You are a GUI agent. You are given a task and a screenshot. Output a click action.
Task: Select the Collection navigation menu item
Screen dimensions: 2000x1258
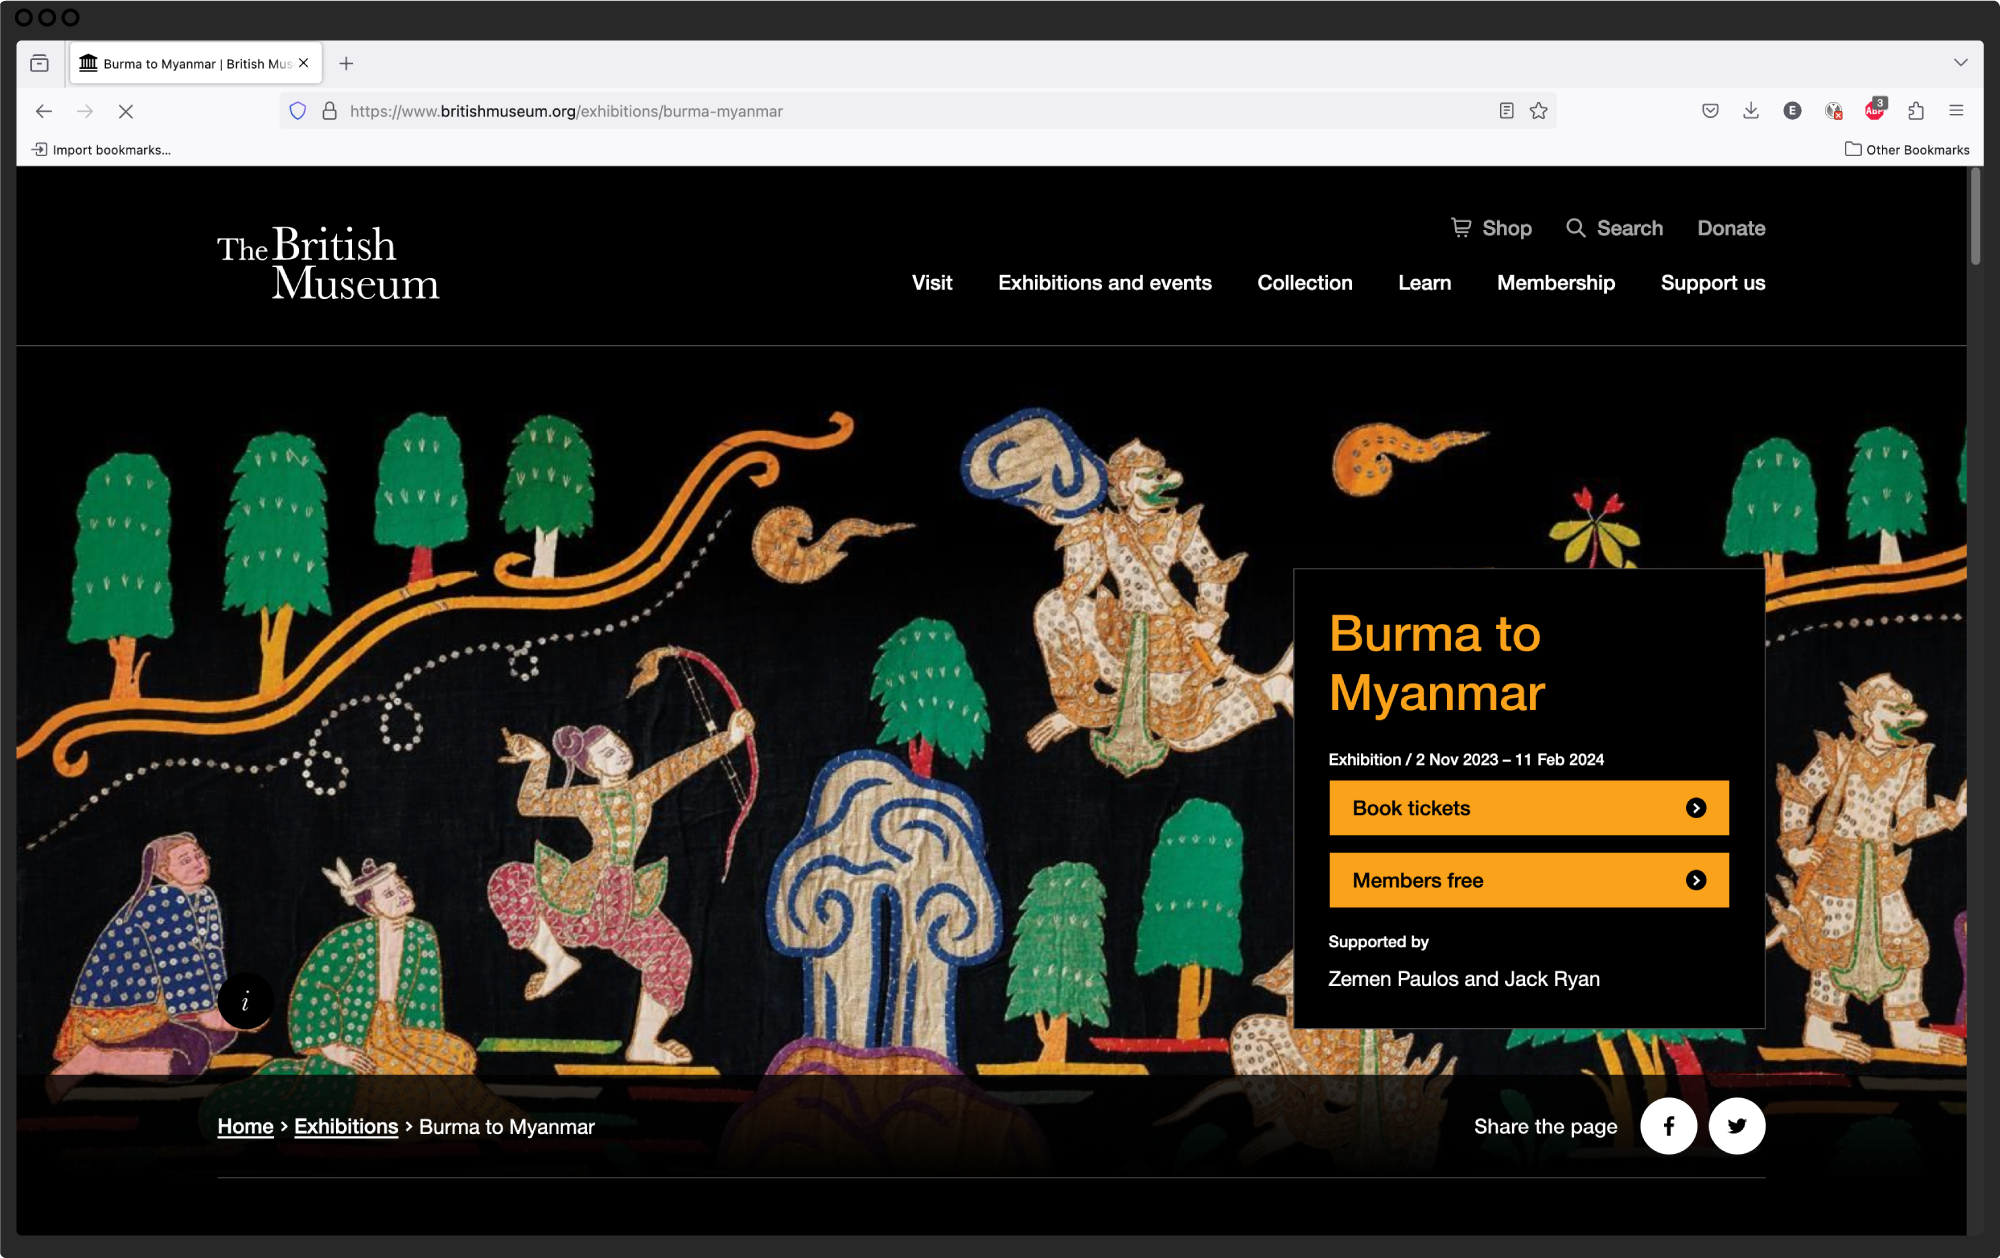1304,283
